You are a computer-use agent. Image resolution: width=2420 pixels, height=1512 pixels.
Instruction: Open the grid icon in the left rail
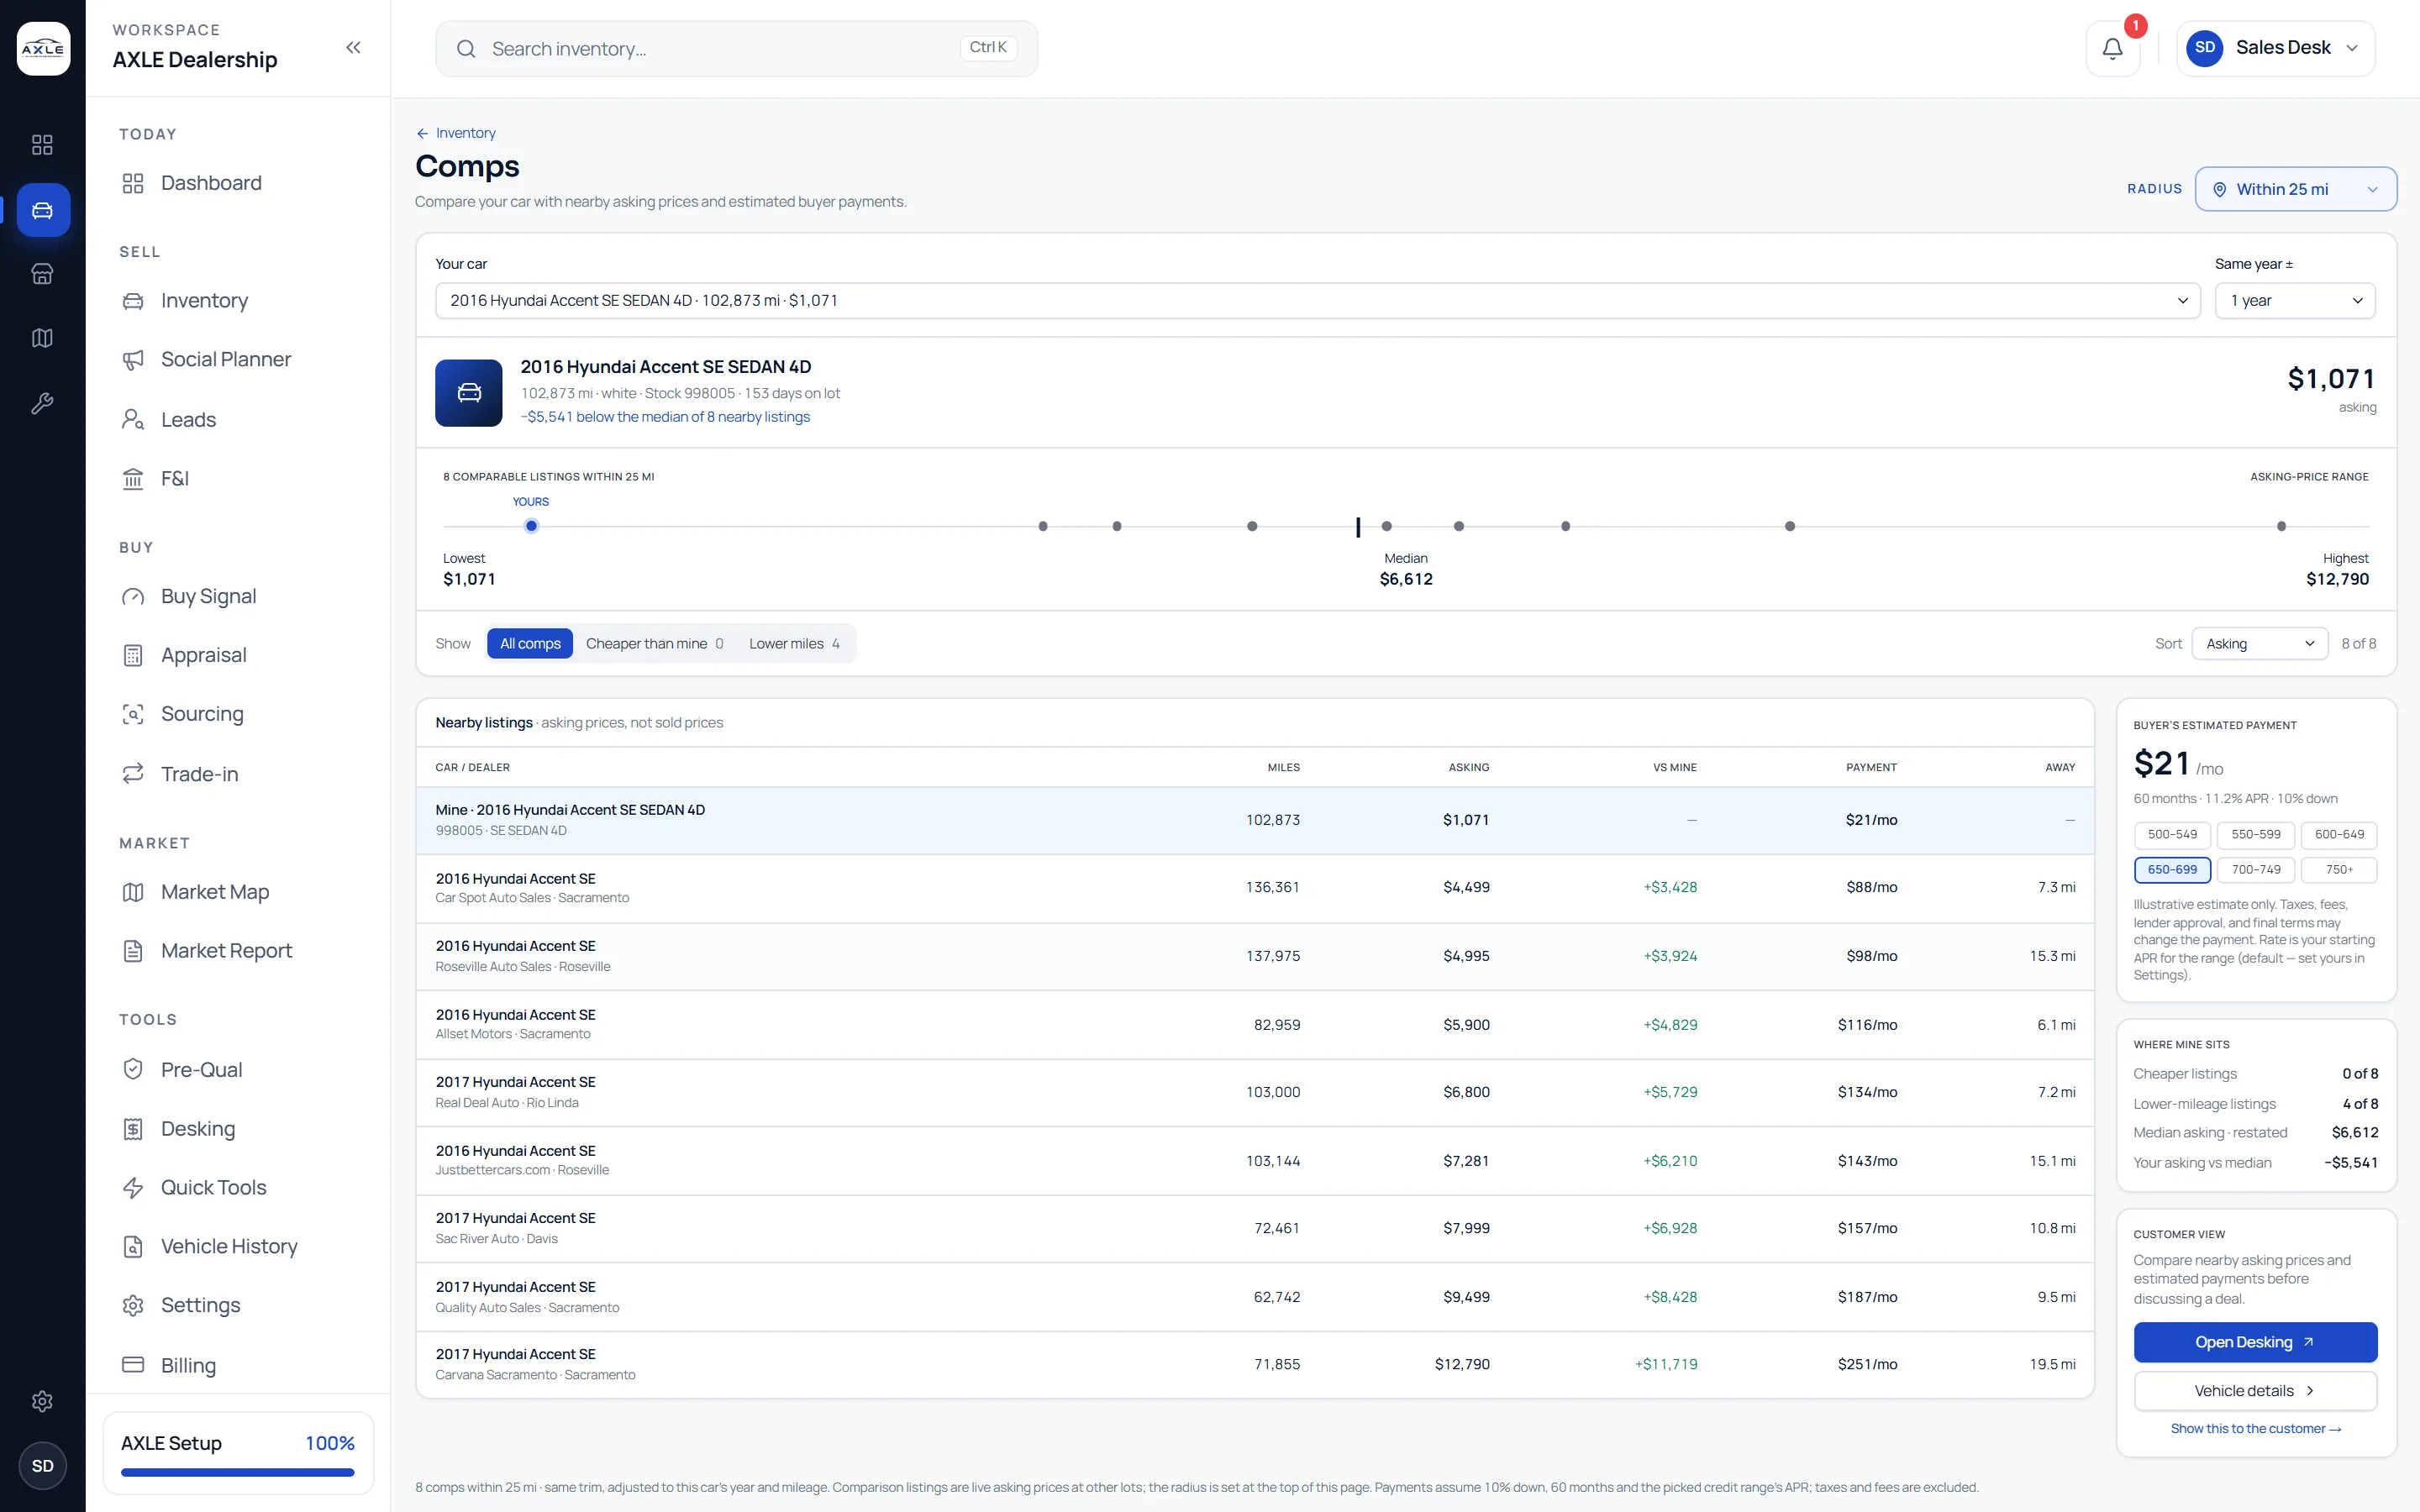[42, 145]
